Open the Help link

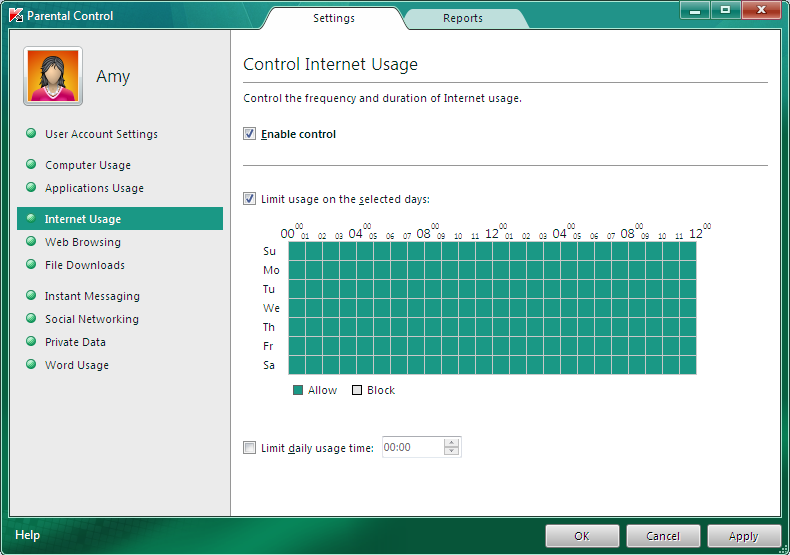coord(27,535)
